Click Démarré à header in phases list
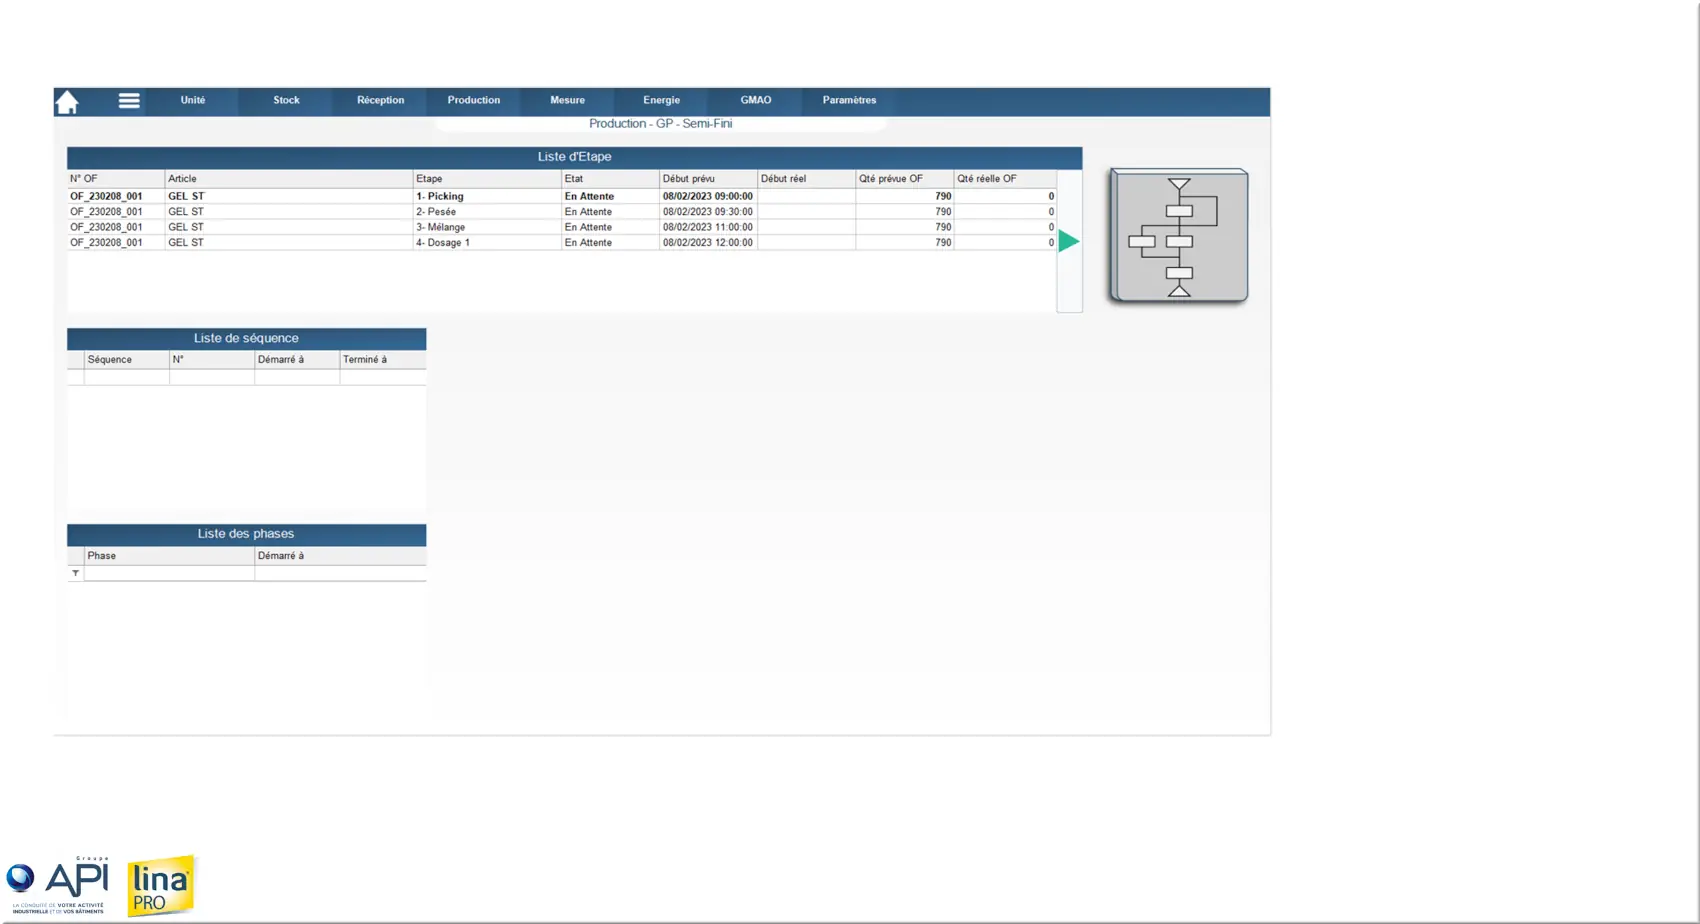Viewport: 1700px width, 924px height. point(340,556)
